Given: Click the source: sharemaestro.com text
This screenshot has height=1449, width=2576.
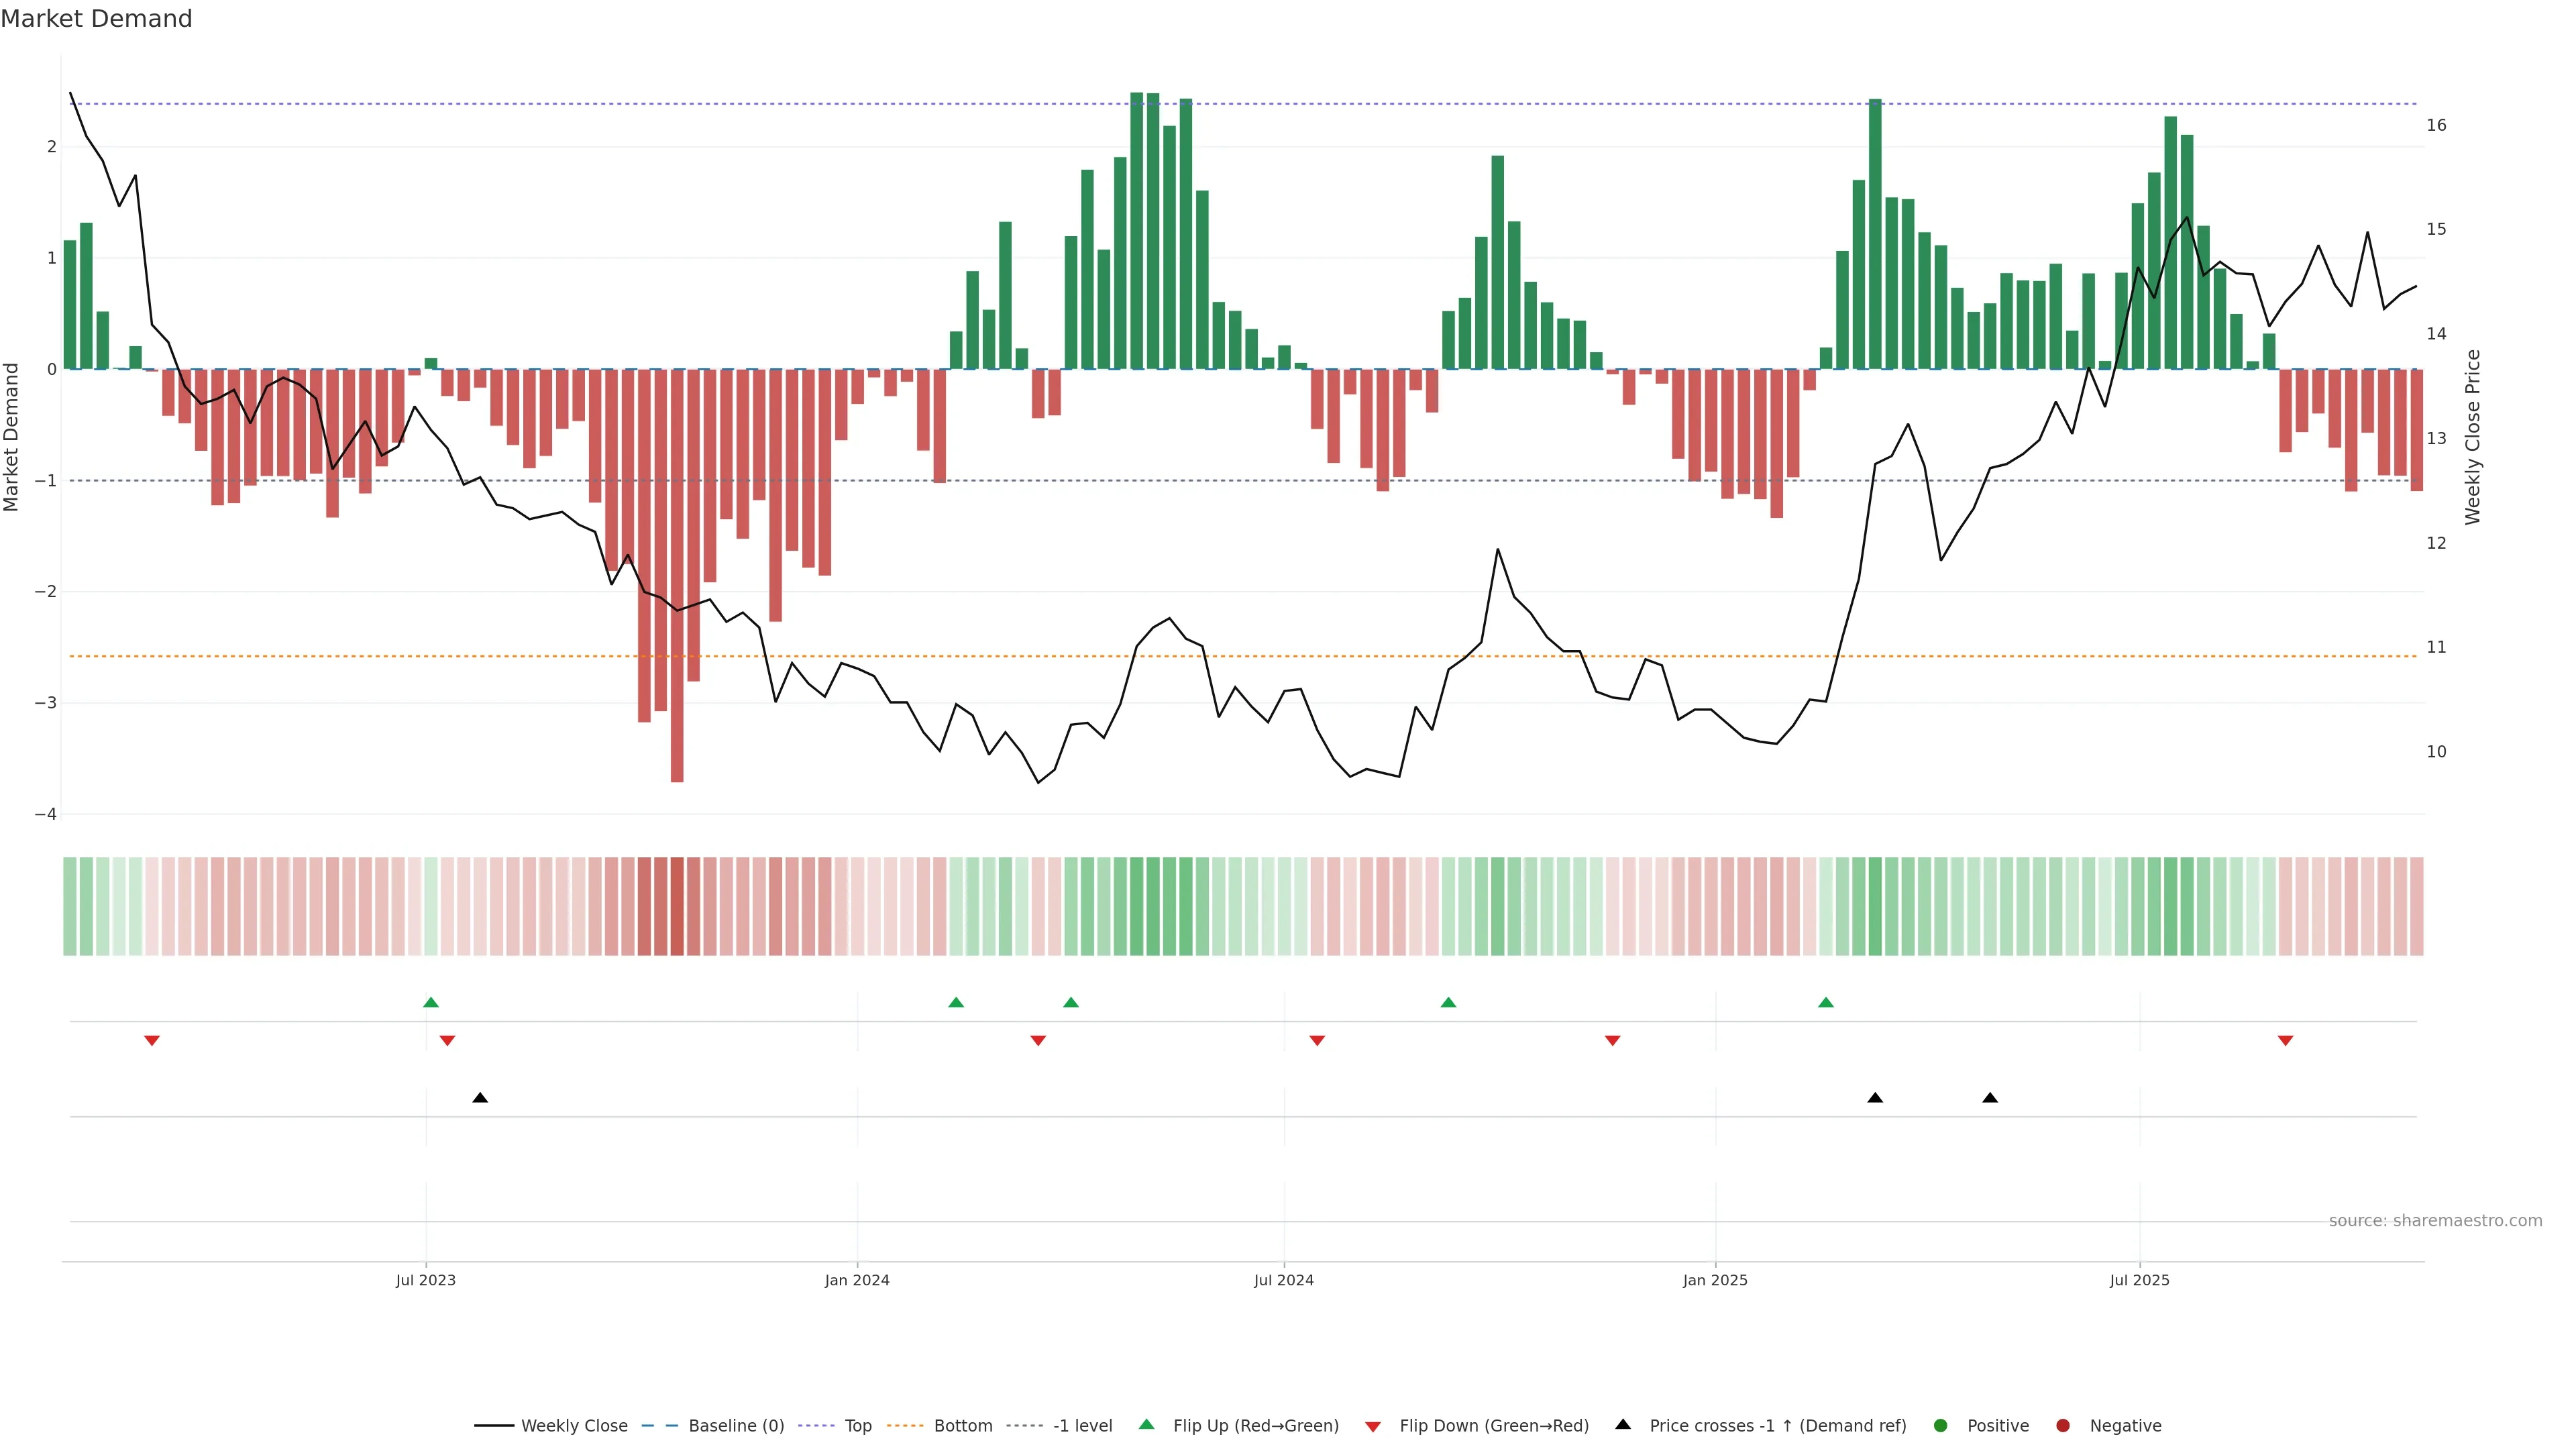Looking at the screenshot, I should 2435,1220.
